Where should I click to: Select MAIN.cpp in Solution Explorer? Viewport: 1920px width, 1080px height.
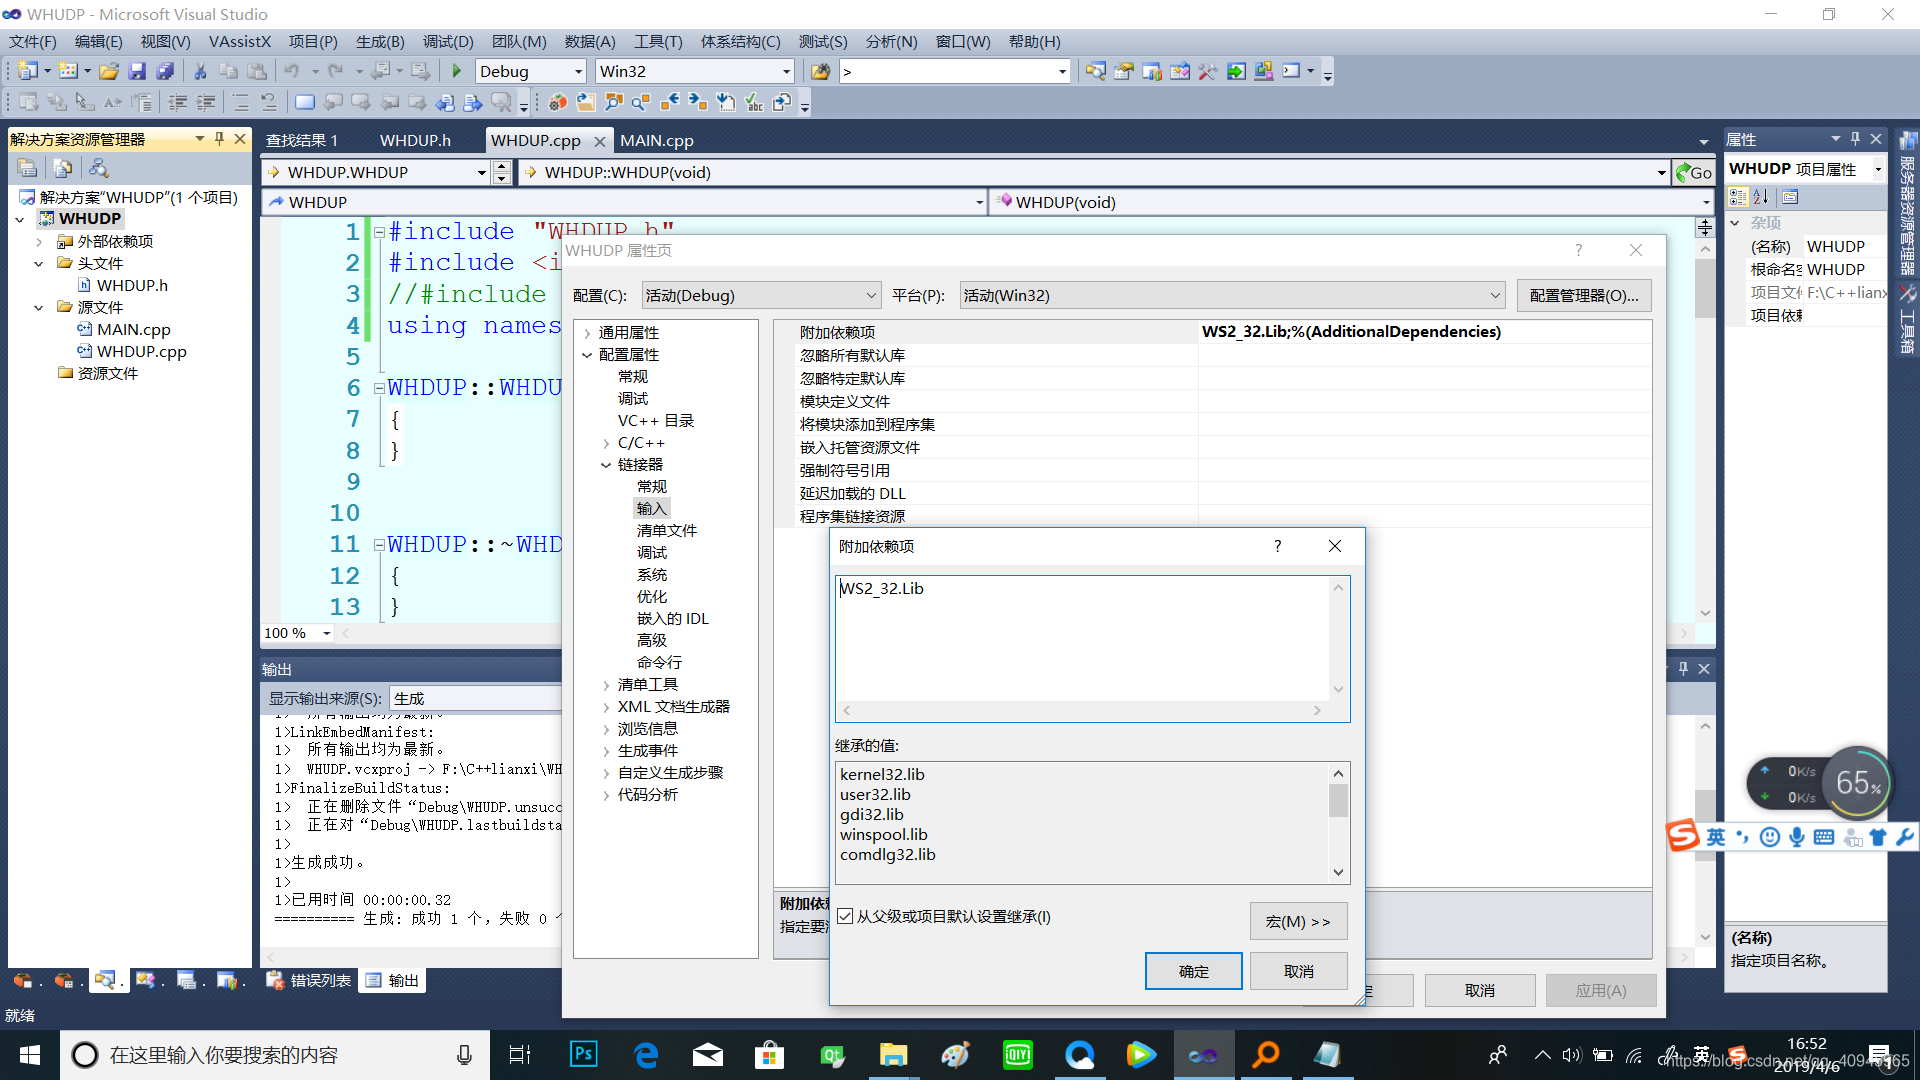[x=133, y=329]
